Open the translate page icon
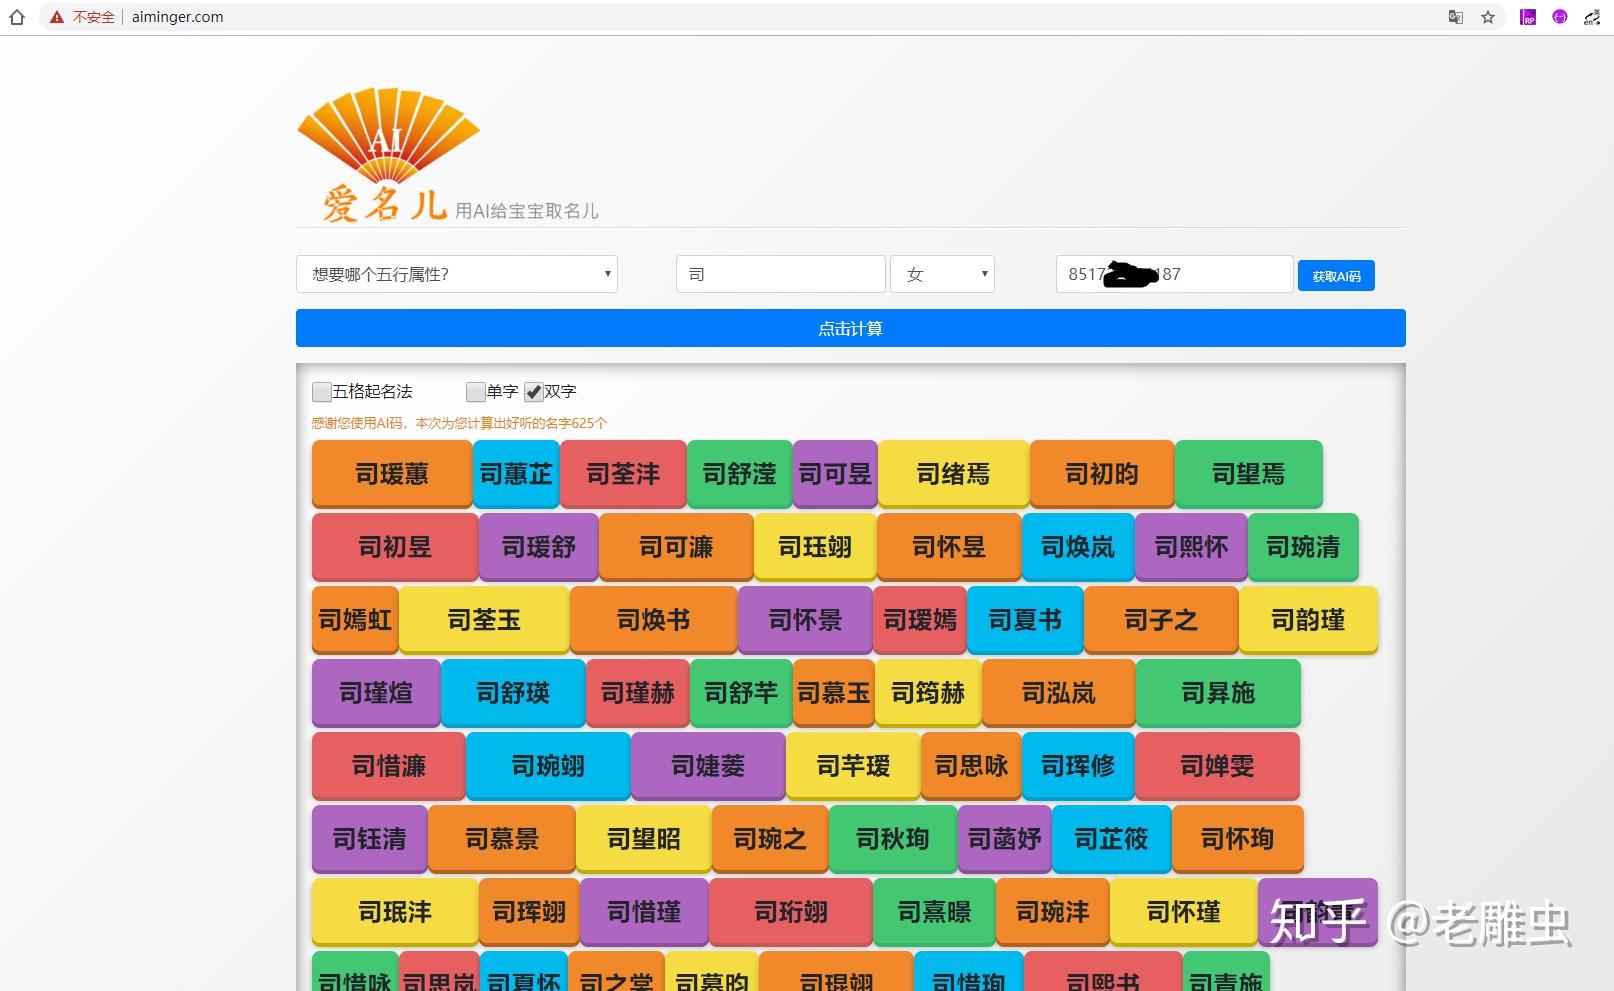 [1456, 17]
